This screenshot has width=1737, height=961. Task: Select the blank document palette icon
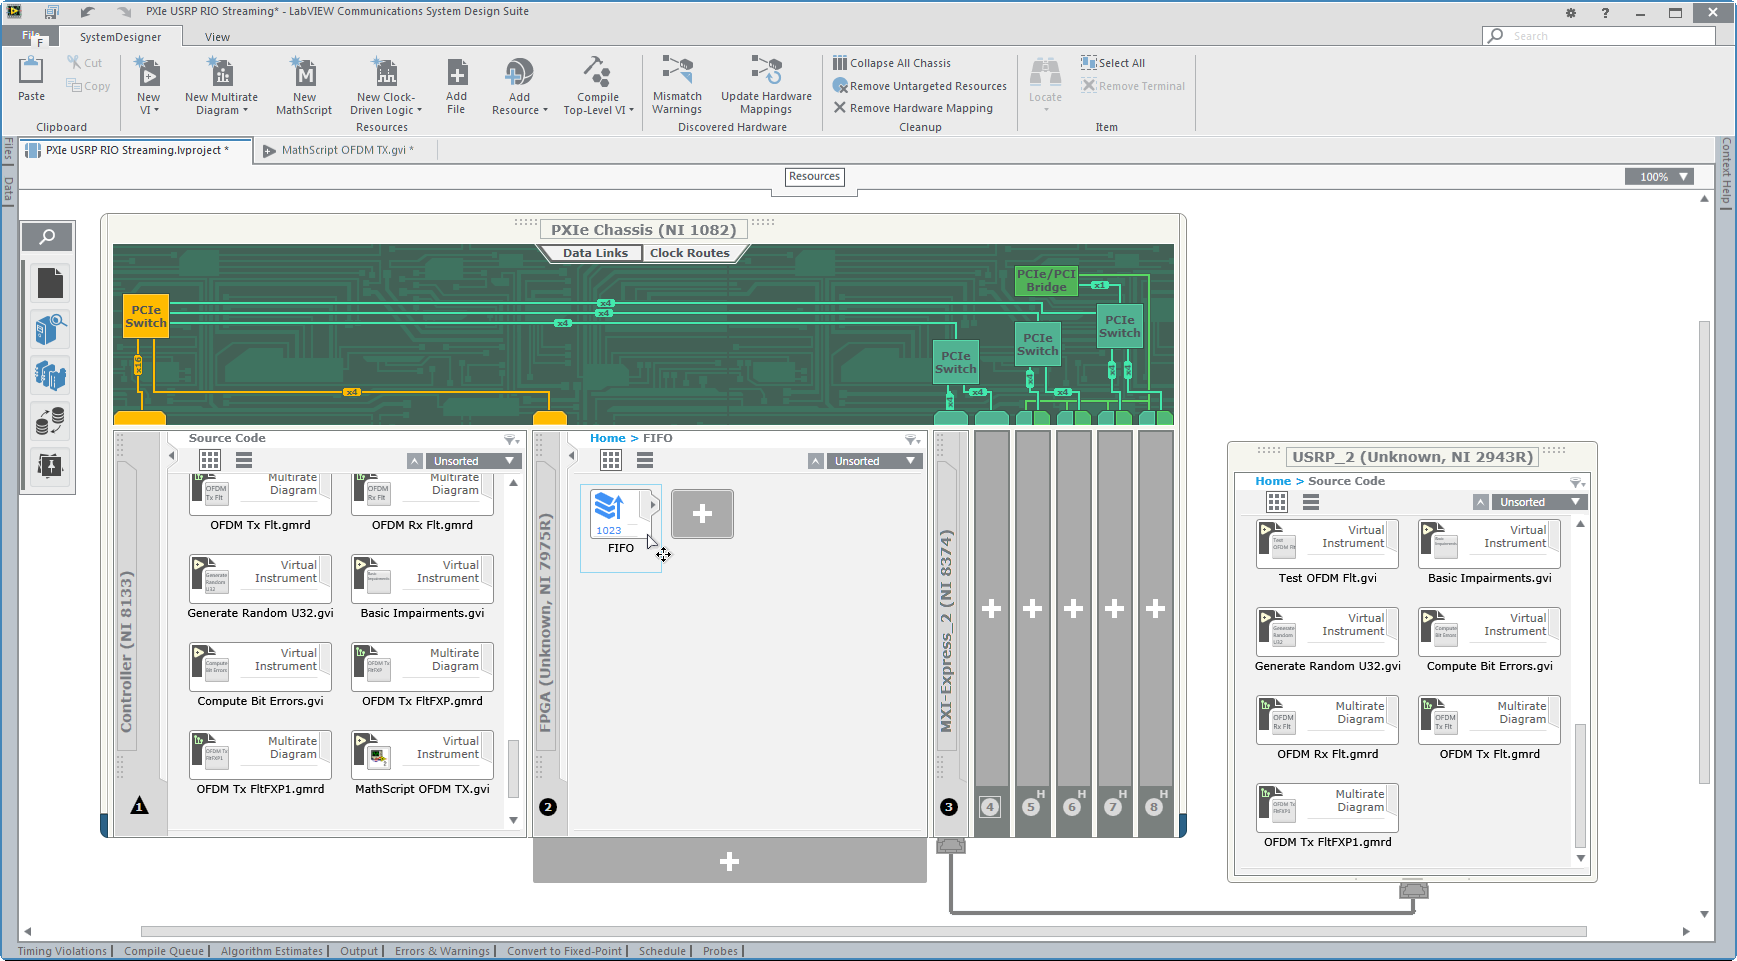50,284
